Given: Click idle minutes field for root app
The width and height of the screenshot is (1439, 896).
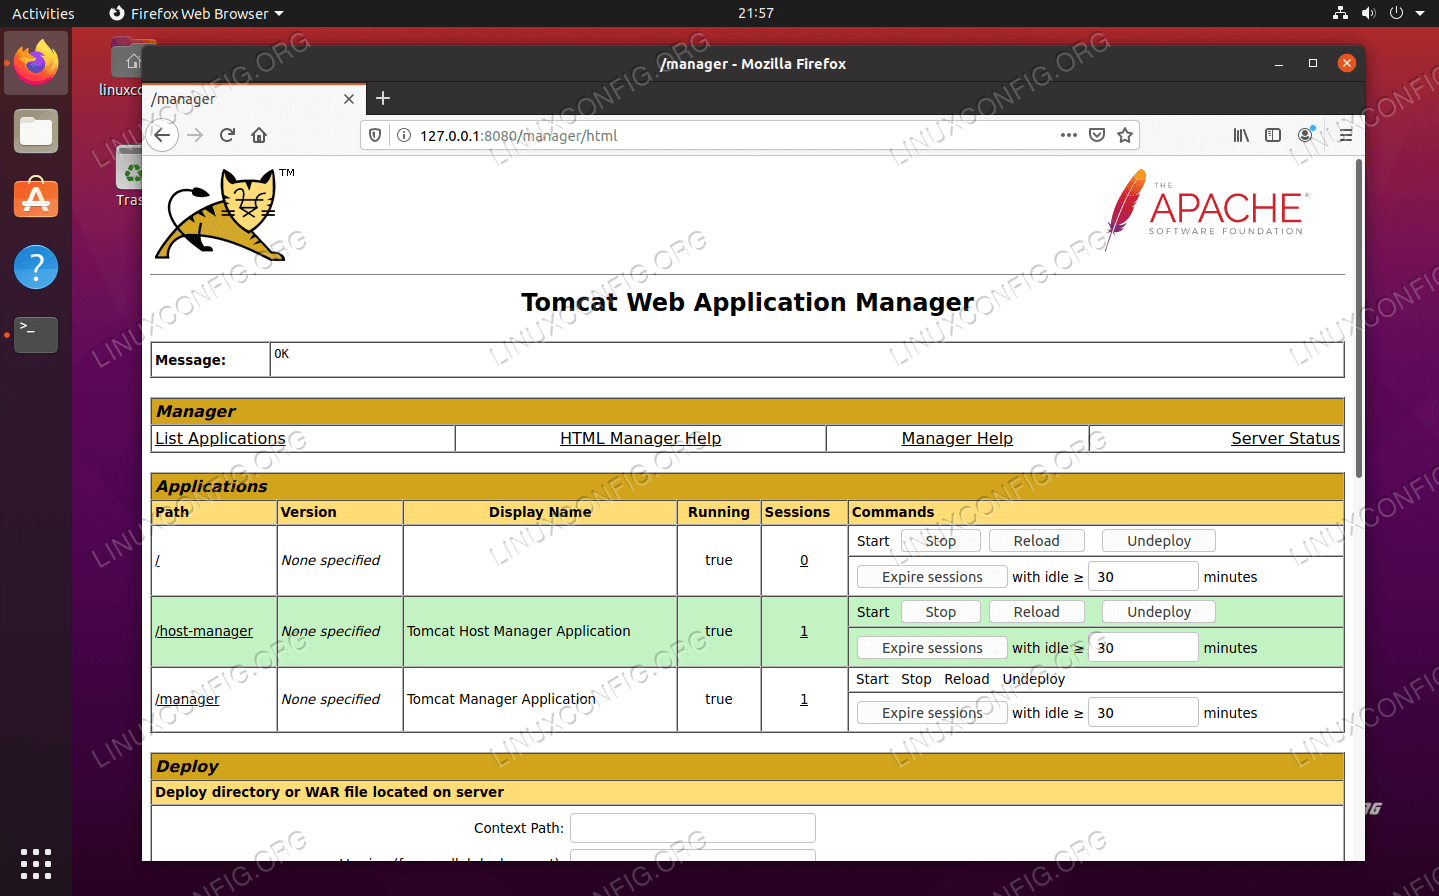Looking at the screenshot, I should tap(1143, 577).
